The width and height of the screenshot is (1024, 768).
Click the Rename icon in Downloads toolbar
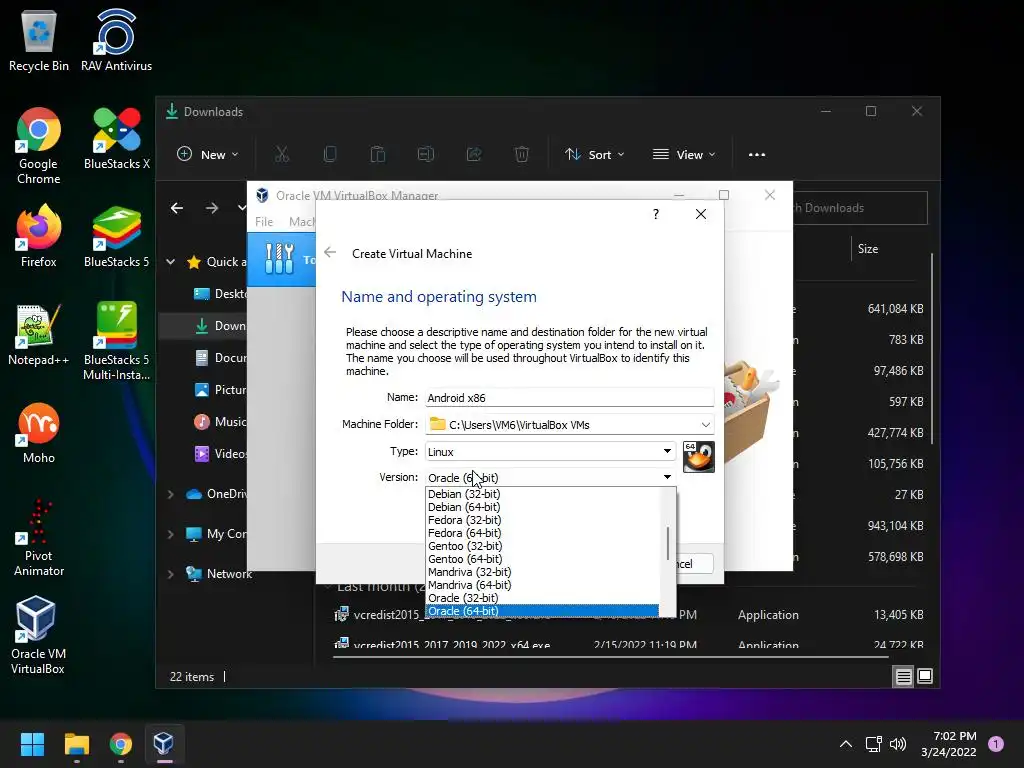pos(426,155)
